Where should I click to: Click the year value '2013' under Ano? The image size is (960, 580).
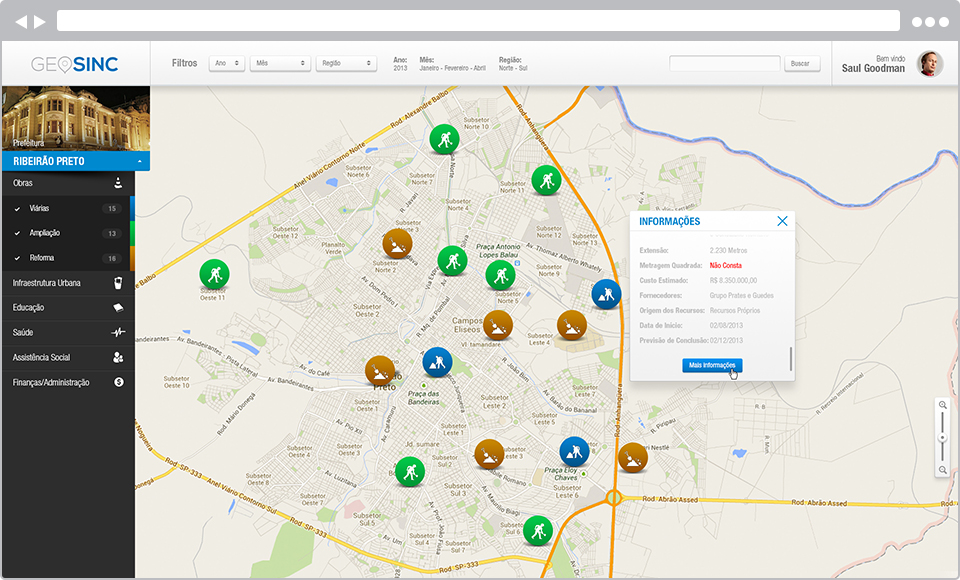coord(400,68)
